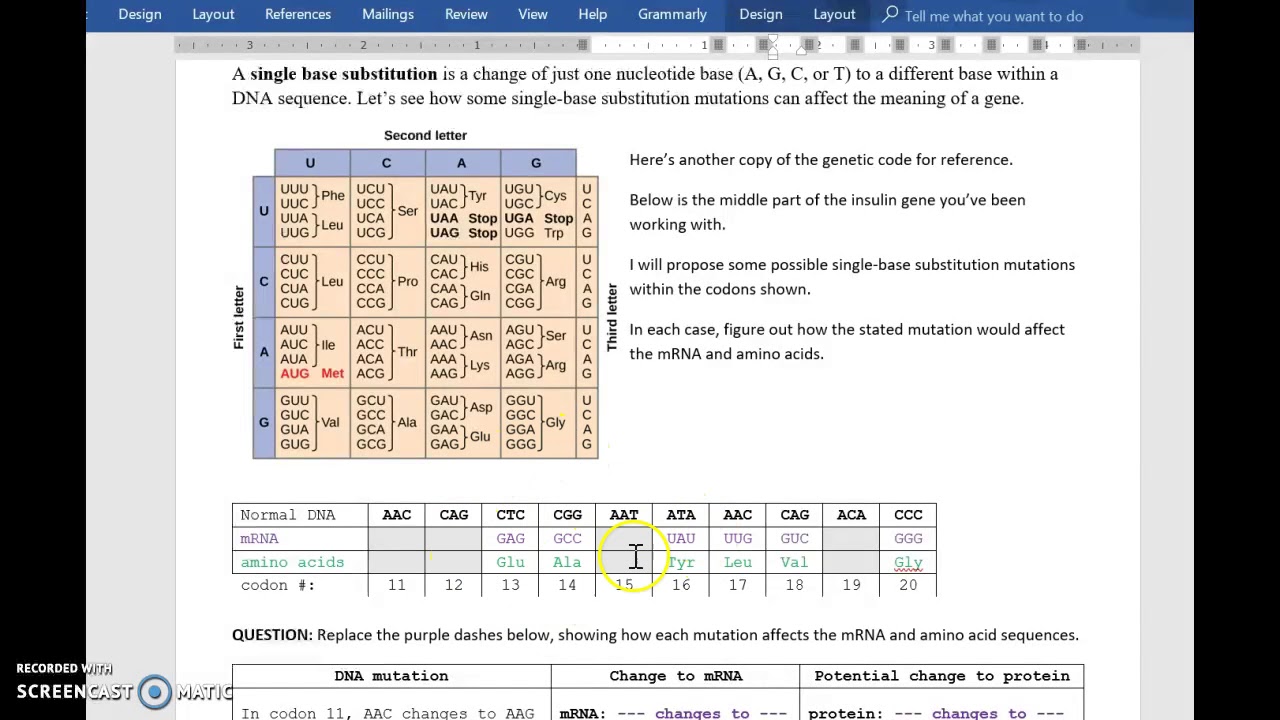
Task: Click the amino acid cell 'Ala'
Action: pyautogui.click(x=567, y=562)
